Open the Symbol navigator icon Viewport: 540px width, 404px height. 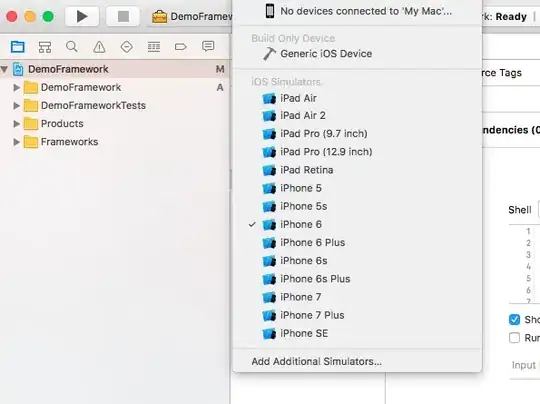[45, 47]
